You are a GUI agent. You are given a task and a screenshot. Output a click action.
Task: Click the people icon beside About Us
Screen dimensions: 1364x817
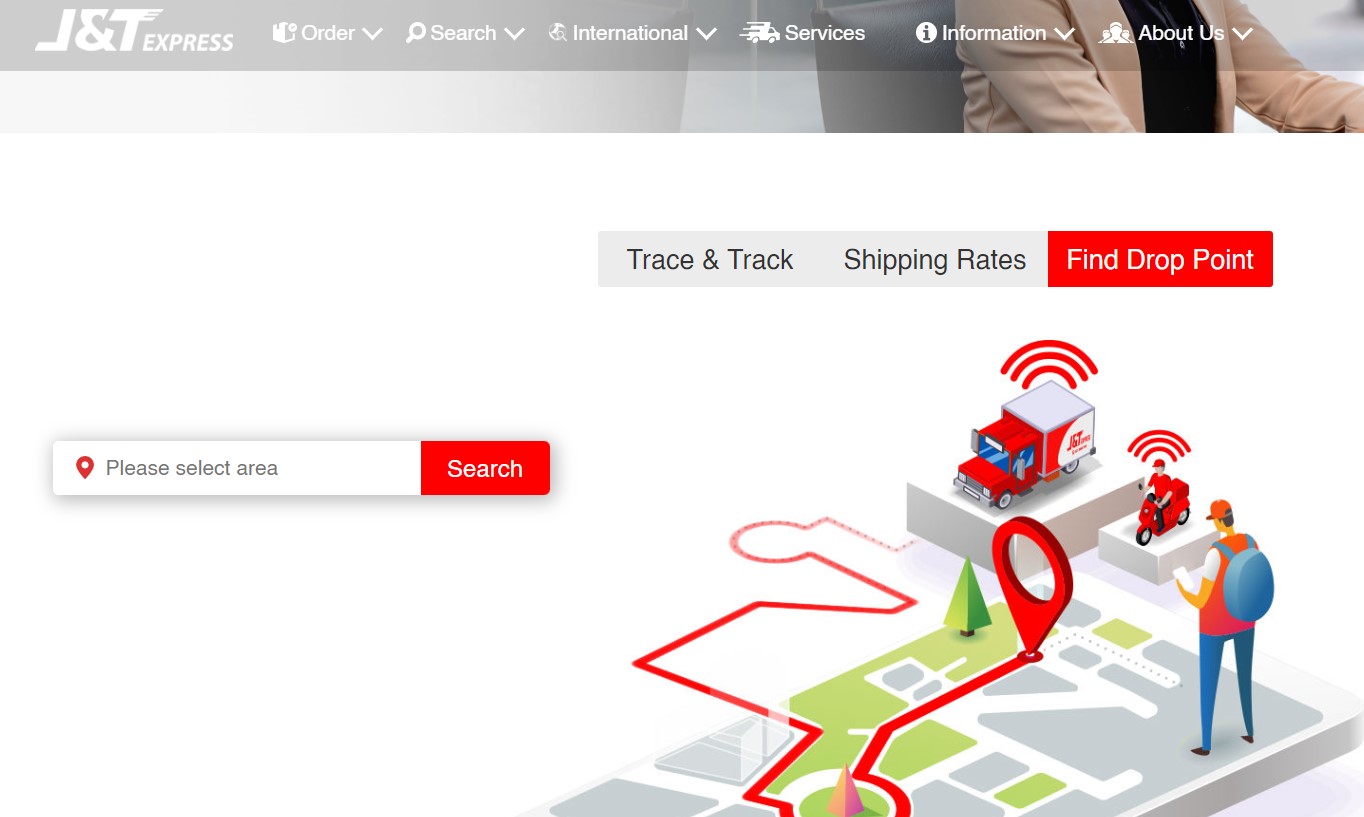coord(1116,33)
